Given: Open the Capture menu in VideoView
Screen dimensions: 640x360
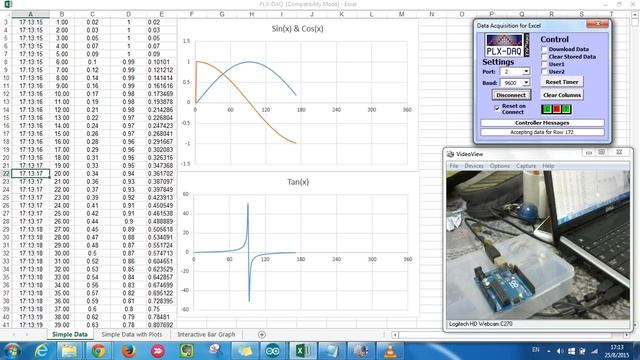Looking at the screenshot, I should (x=526, y=166).
